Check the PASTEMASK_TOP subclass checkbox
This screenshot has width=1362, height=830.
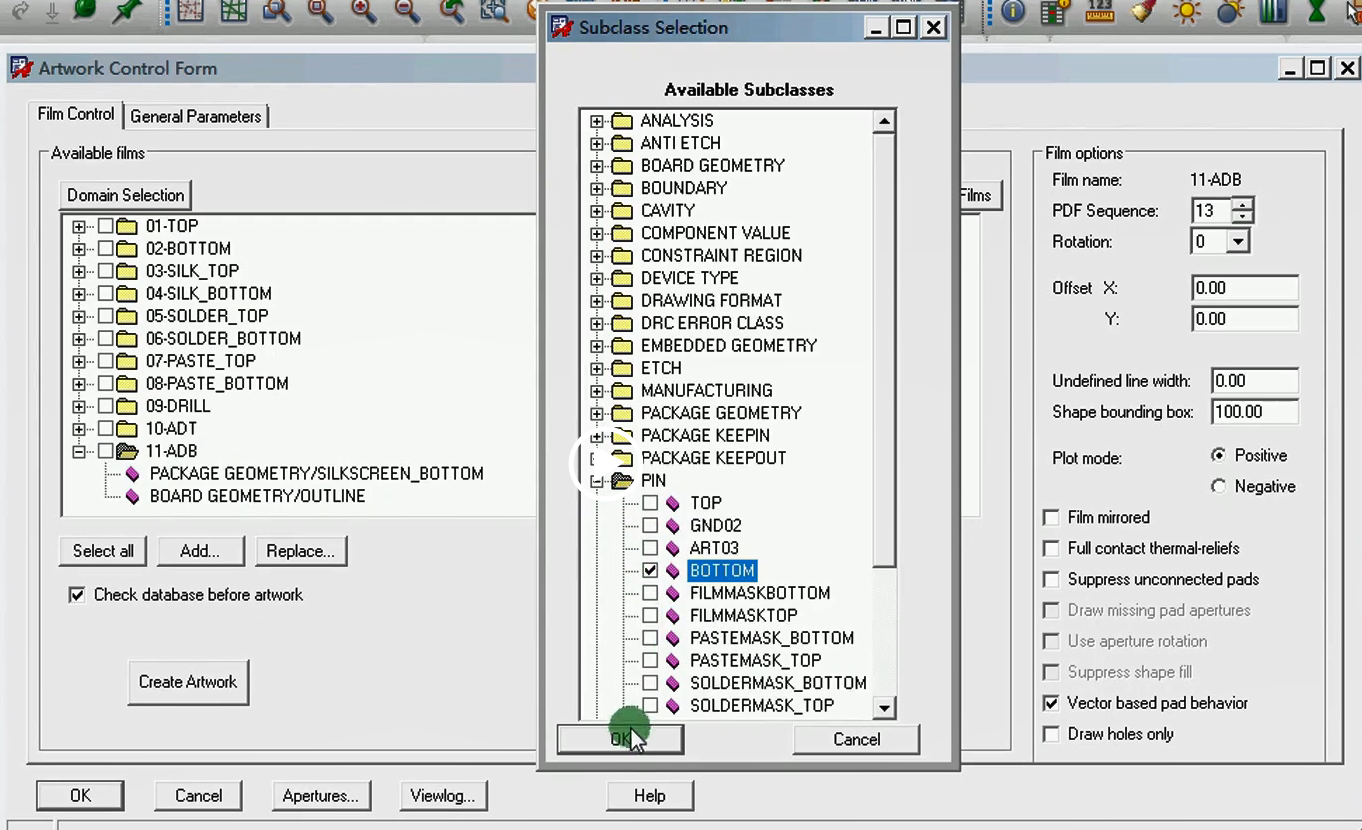650,660
